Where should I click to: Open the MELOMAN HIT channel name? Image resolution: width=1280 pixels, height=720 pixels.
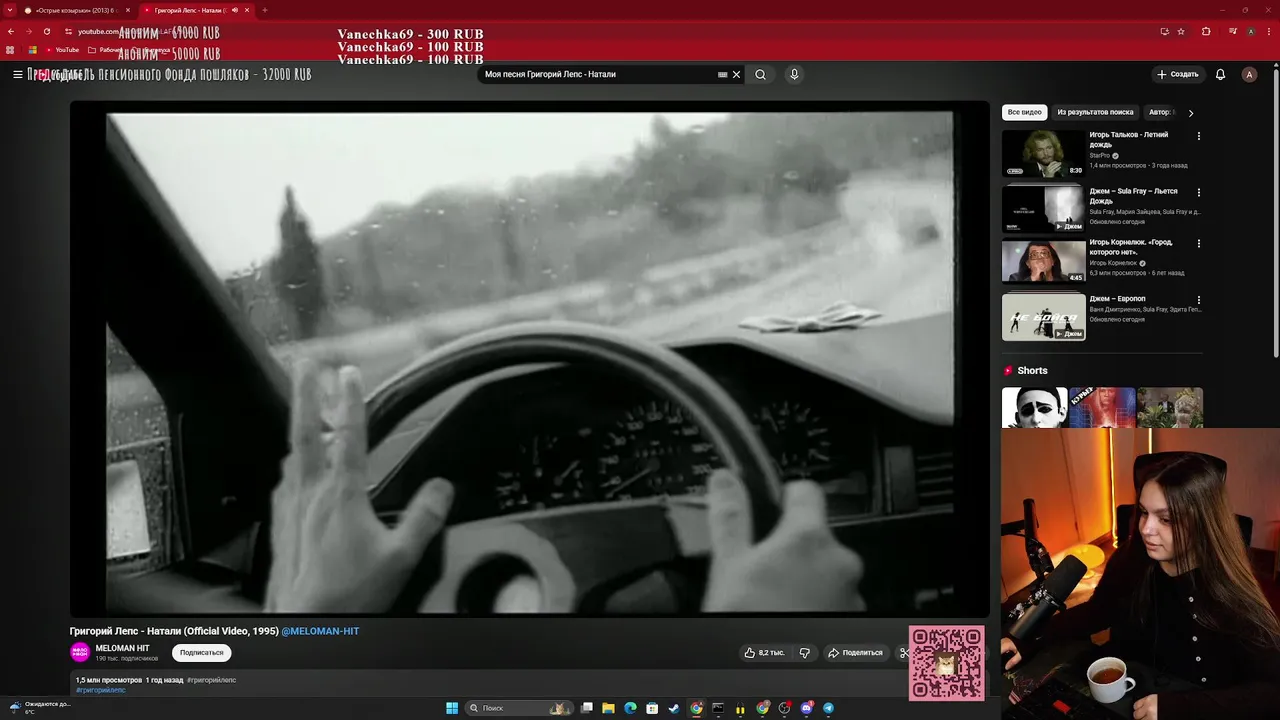tap(122, 648)
